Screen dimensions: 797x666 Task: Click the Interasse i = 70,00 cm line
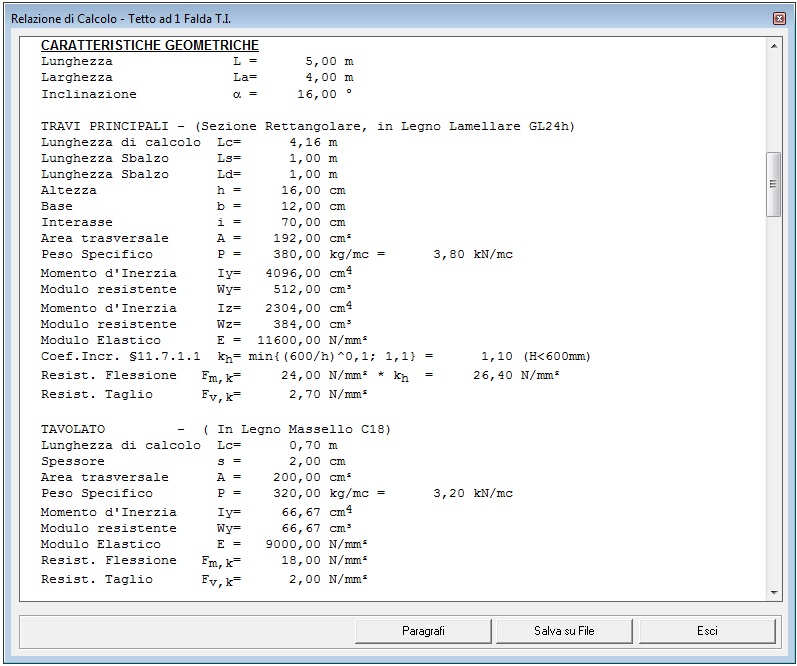pos(193,222)
